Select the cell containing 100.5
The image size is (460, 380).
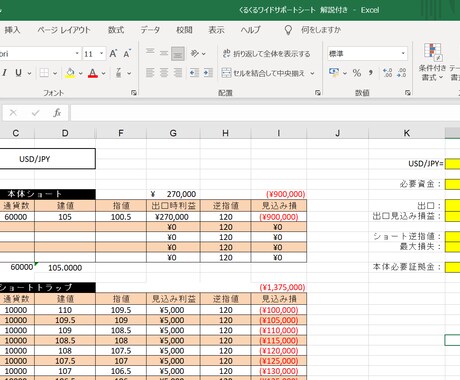click(x=121, y=217)
